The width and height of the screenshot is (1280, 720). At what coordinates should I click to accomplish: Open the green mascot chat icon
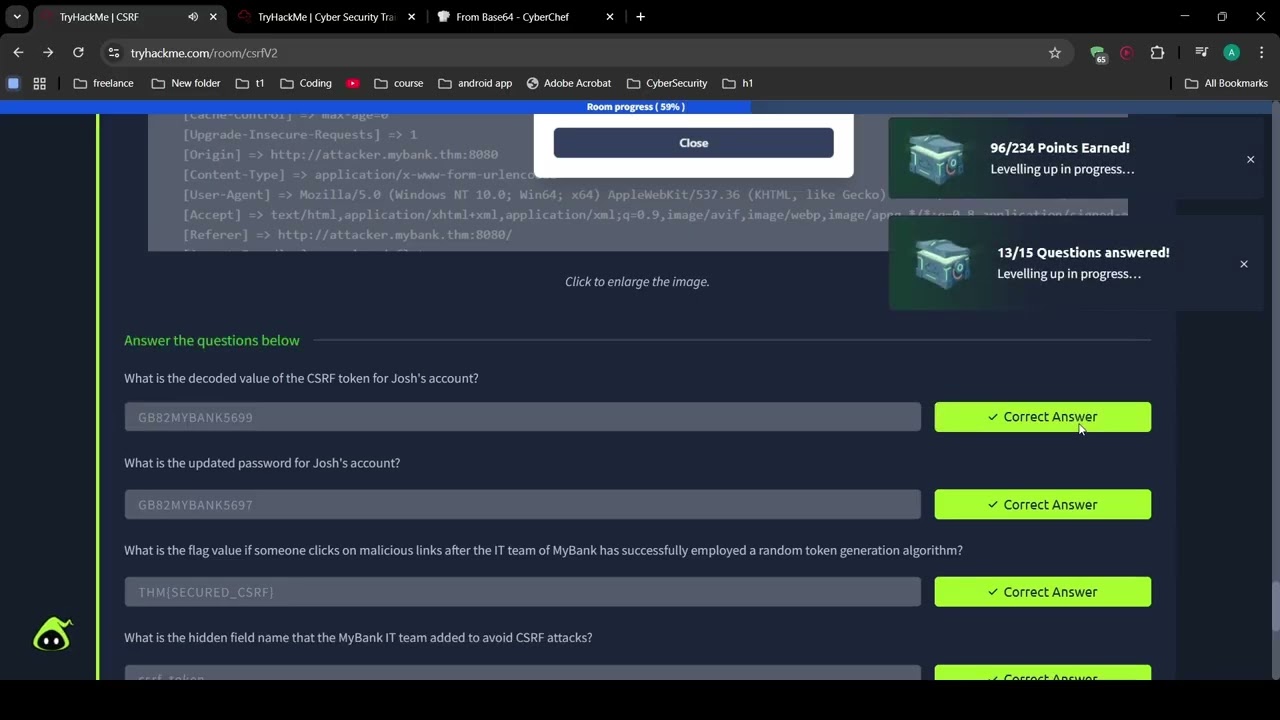pyautogui.click(x=52, y=635)
